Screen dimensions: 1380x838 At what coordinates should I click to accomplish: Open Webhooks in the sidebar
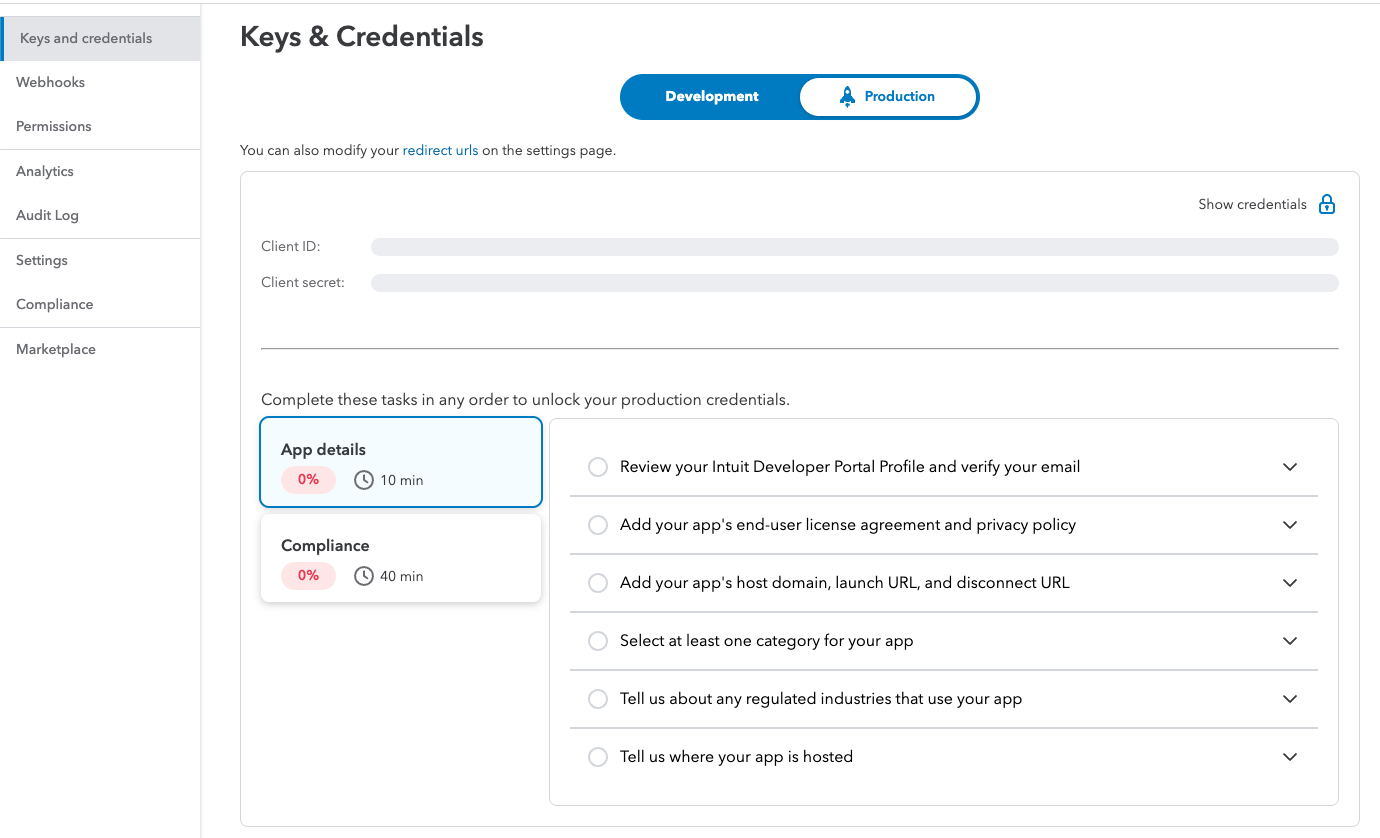pos(50,82)
